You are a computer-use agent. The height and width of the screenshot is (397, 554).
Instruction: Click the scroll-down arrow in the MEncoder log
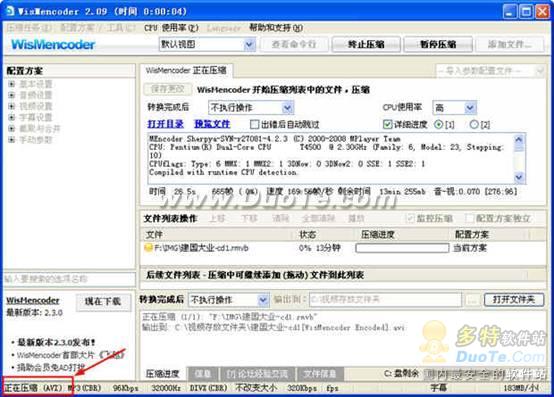pos(519,177)
